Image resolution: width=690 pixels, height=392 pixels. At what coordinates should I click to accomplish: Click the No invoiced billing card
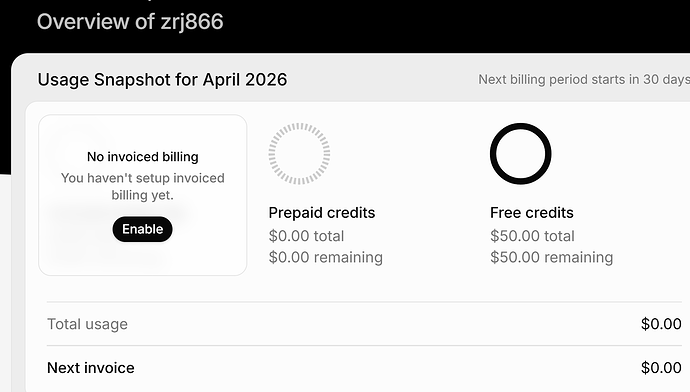point(143,195)
